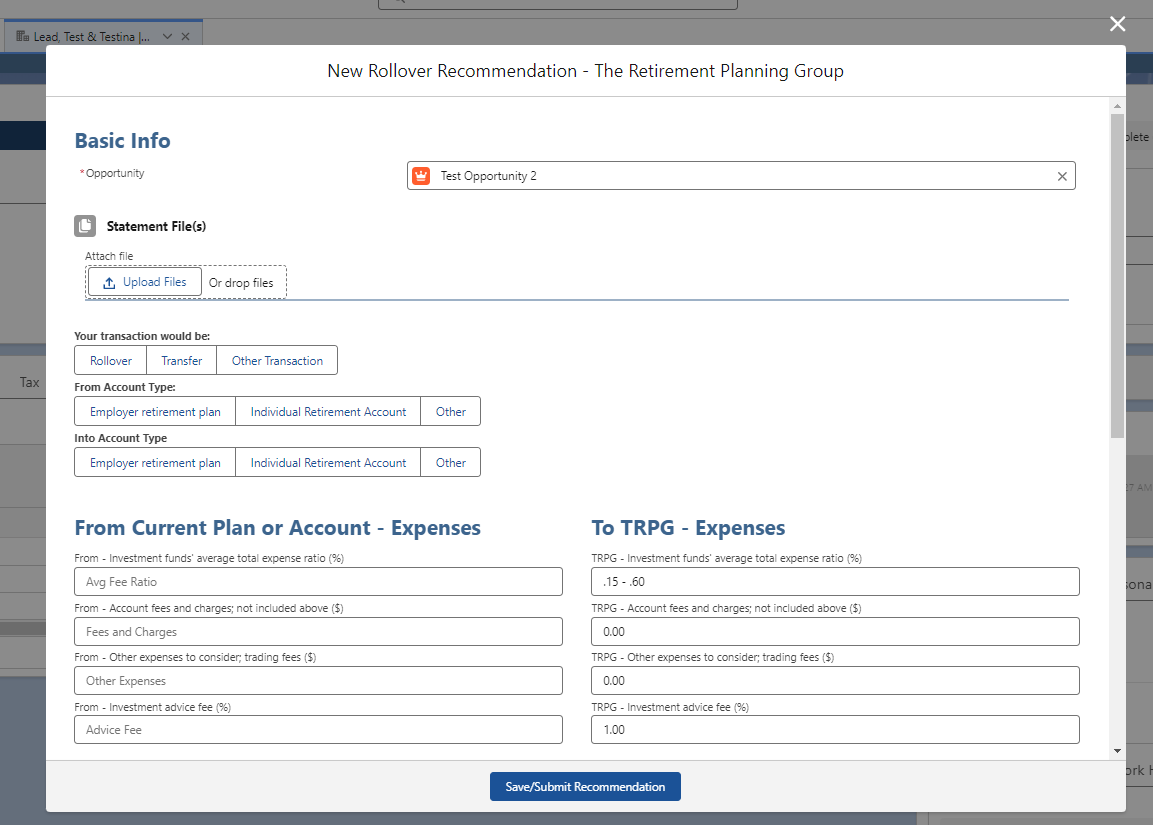Expand the Lead tab dropdown chevron
The width and height of the screenshot is (1153, 825).
point(168,37)
